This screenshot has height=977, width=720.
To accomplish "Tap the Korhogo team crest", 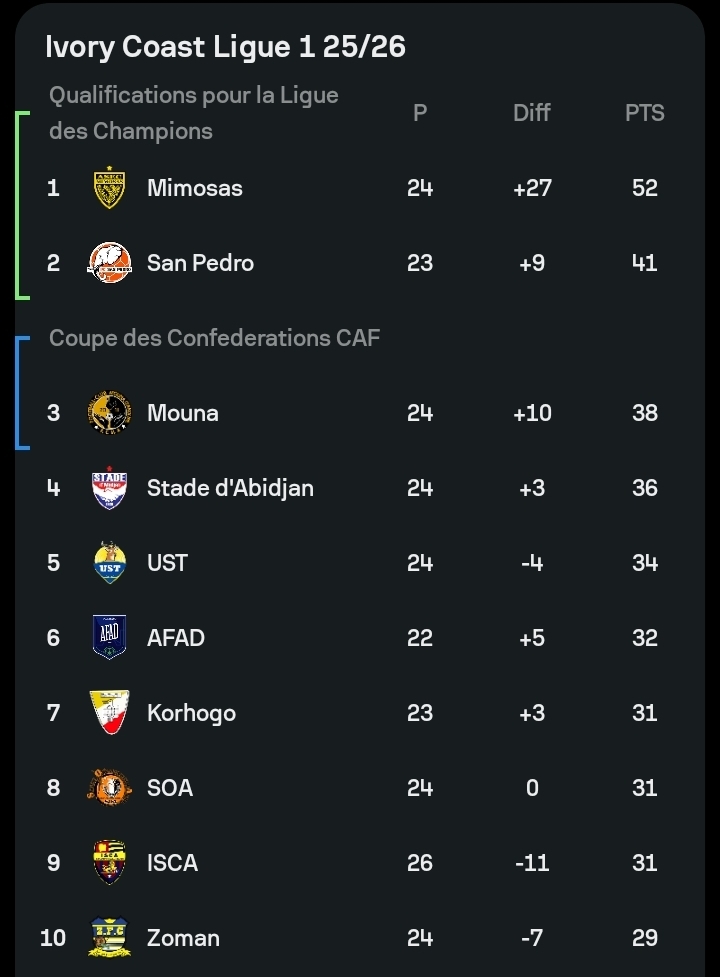I will (x=109, y=713).
